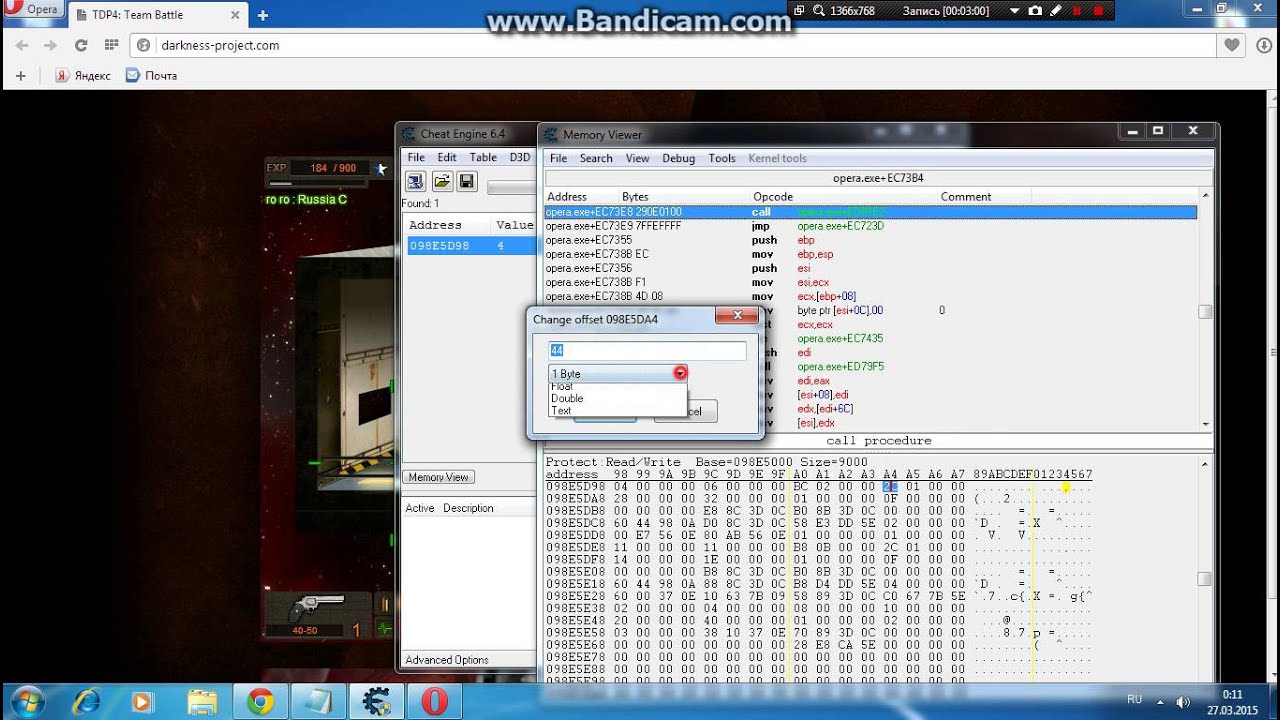The width and height of the screenshot is (1280, 720).
Task: Click hex row address 098E5DC8
Action: pyautogui.click(x=574, y=523)
